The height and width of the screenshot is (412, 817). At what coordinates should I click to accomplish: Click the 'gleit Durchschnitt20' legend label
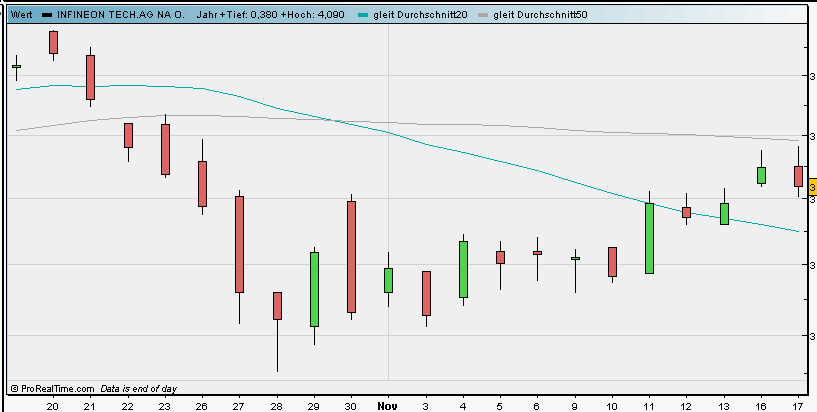[x=420, y=15]
